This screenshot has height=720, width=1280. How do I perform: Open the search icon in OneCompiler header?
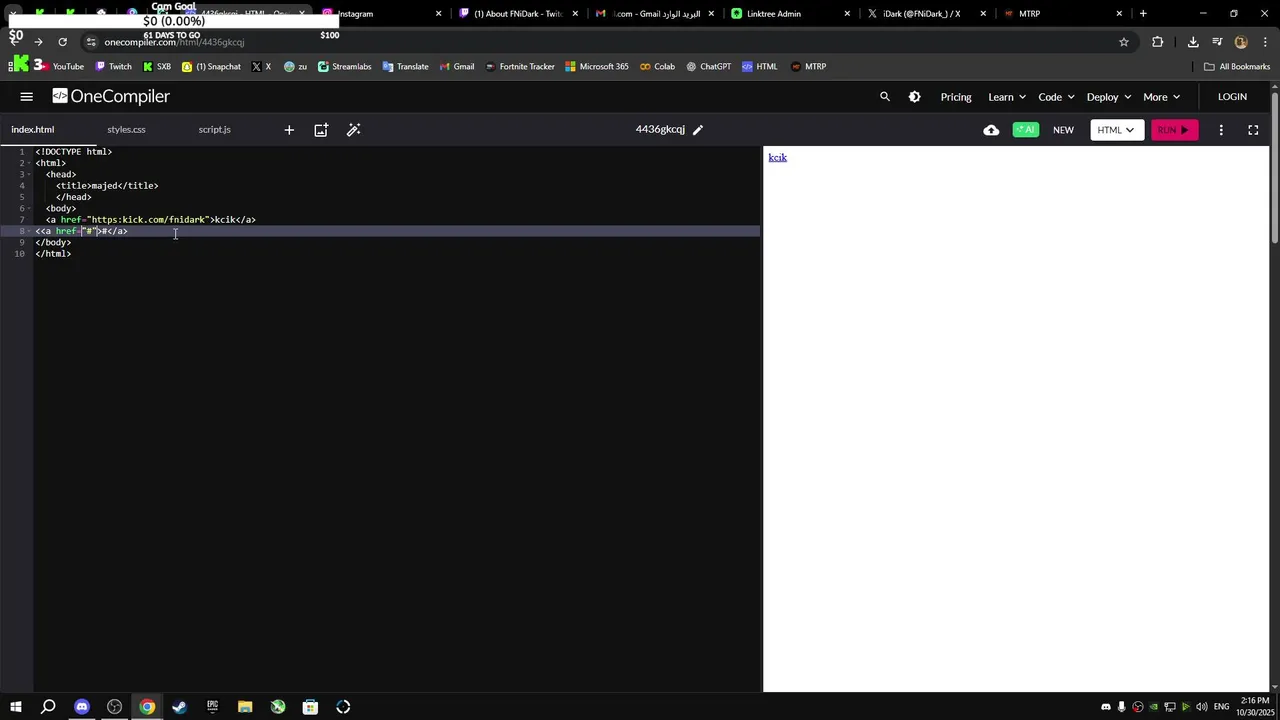click(885, 97)
